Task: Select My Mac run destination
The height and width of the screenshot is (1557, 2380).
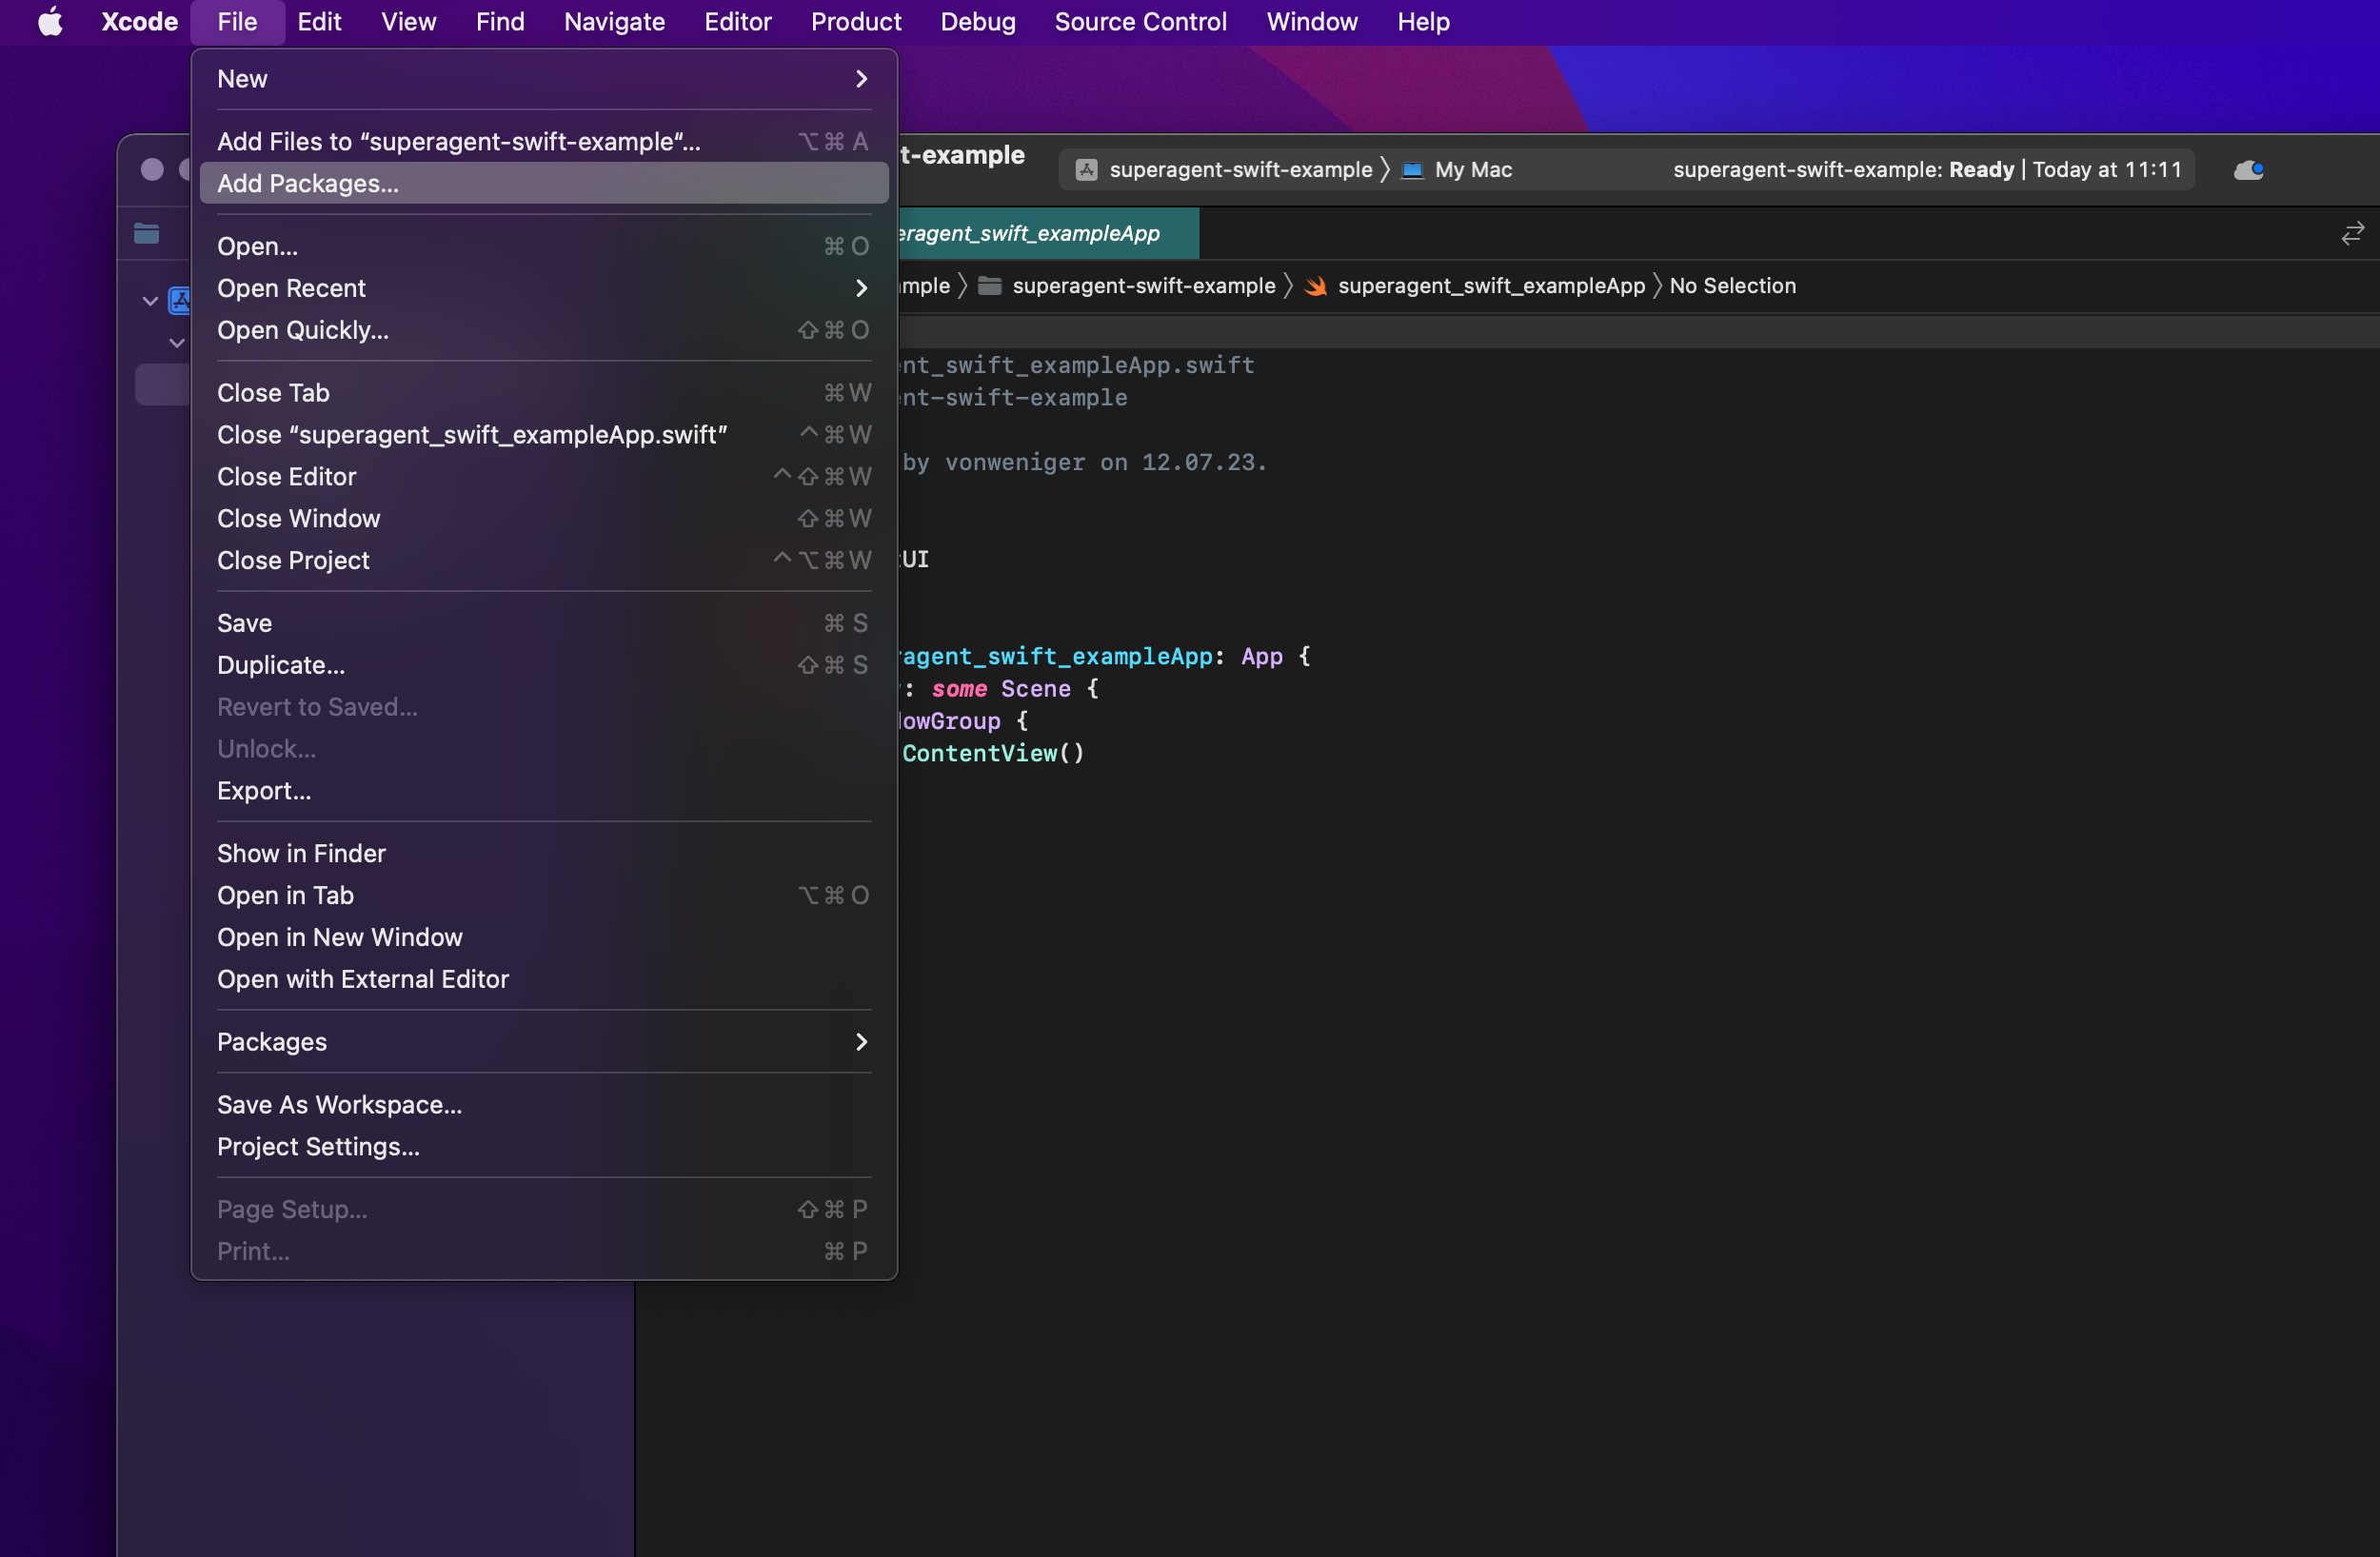Action: (x=1473, y=170)
